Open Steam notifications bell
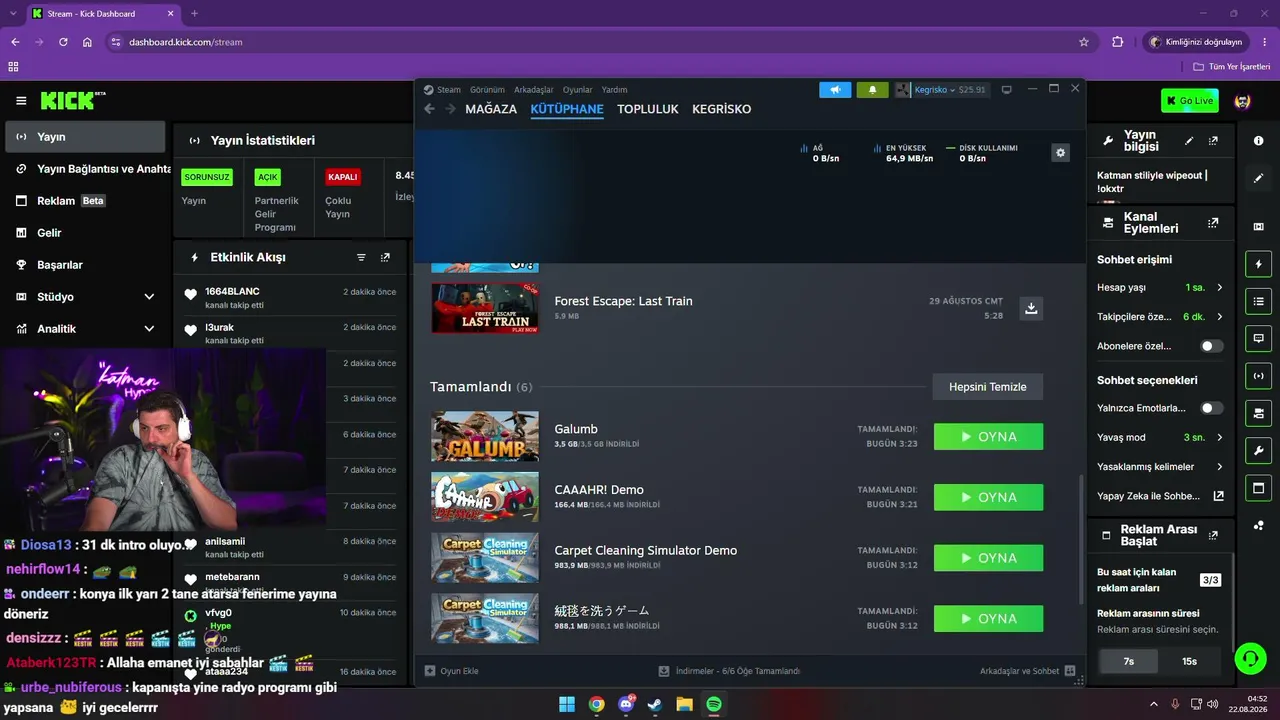 (x=872, y=90)
